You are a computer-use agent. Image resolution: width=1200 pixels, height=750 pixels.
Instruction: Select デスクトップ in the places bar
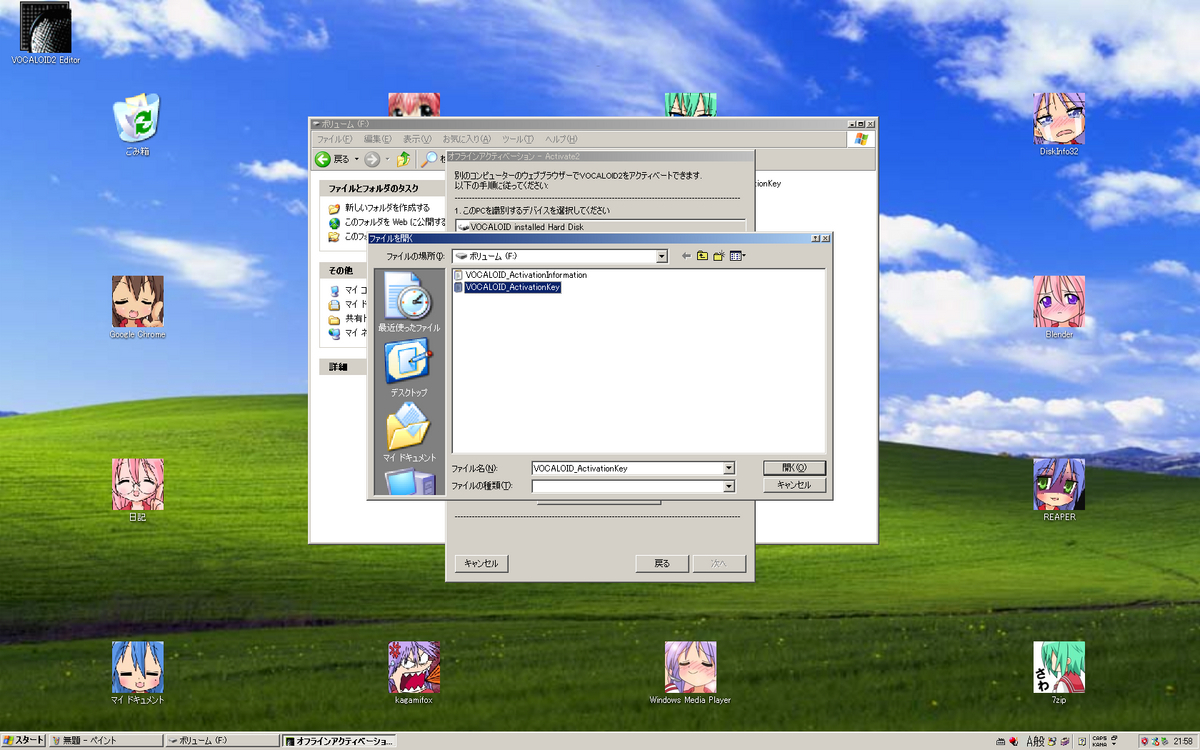[x=409, y=368]
